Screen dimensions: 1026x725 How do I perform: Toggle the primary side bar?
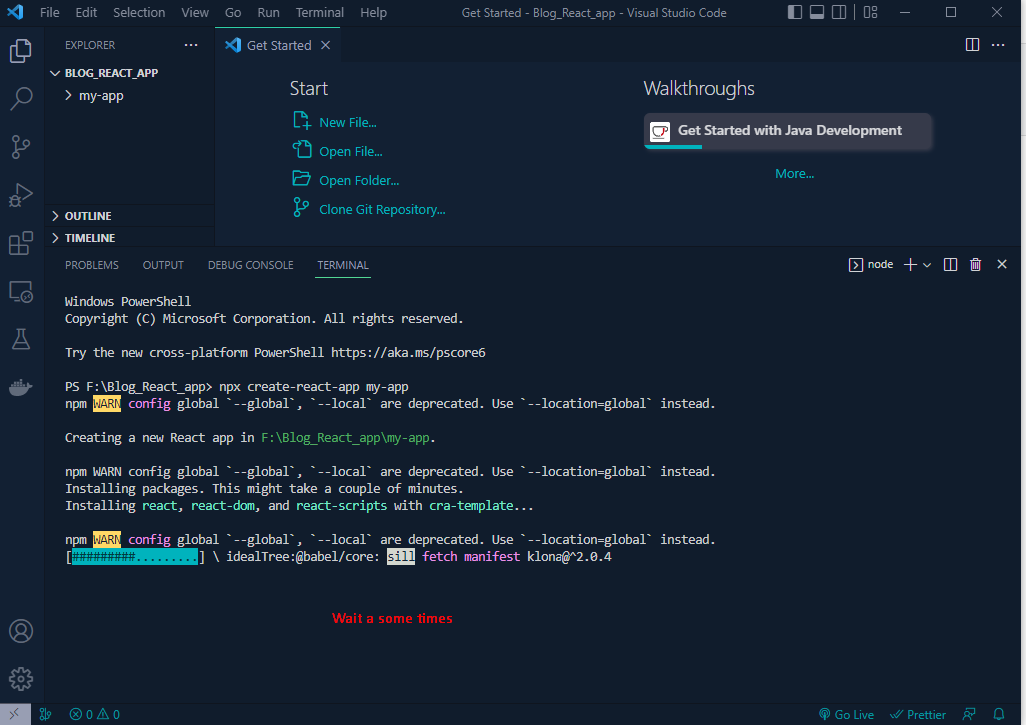[795, 12]
